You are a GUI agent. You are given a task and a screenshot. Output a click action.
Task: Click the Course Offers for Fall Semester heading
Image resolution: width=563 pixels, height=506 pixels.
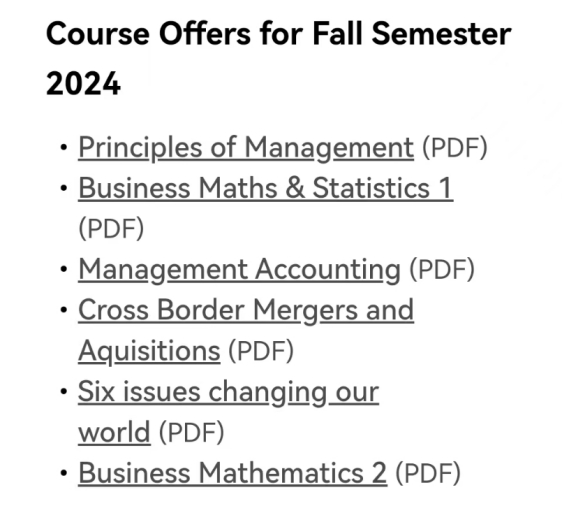click(279, 34)
